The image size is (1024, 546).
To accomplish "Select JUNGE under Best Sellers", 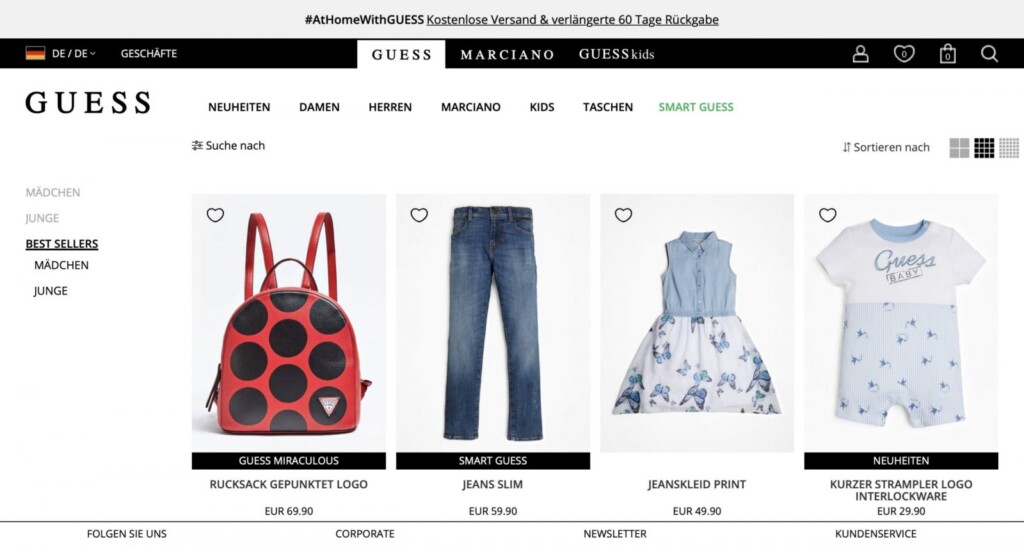I will [50, 291].
